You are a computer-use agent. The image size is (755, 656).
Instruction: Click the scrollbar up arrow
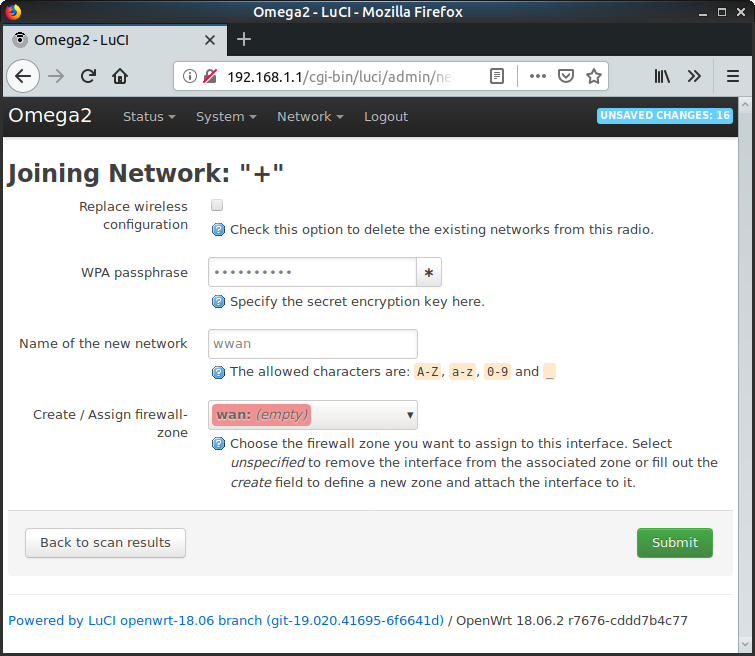point(745,105)
